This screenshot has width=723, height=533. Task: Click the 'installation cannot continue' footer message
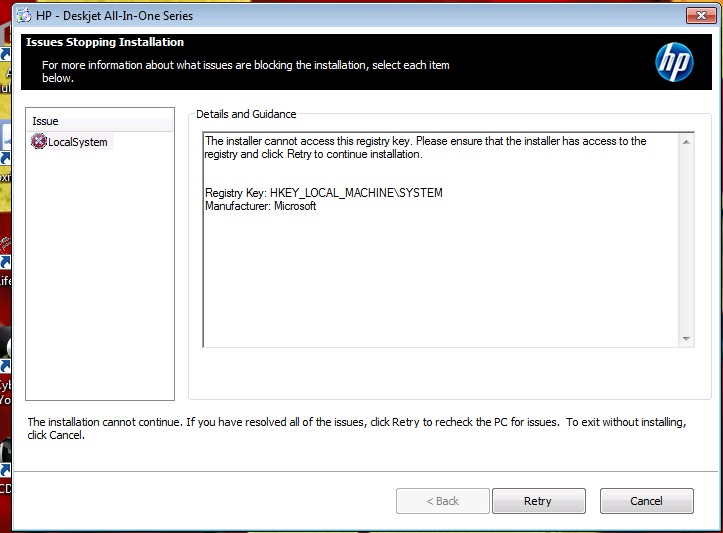coord(357,428)
